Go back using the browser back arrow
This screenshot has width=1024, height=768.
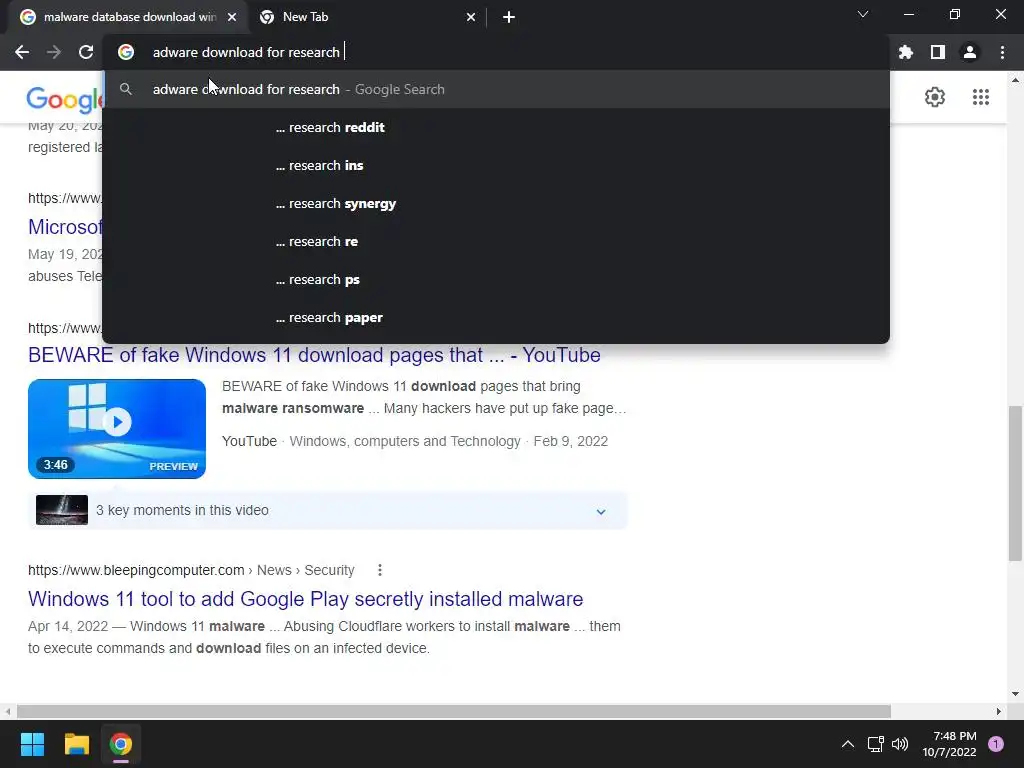tap(22, 52)
